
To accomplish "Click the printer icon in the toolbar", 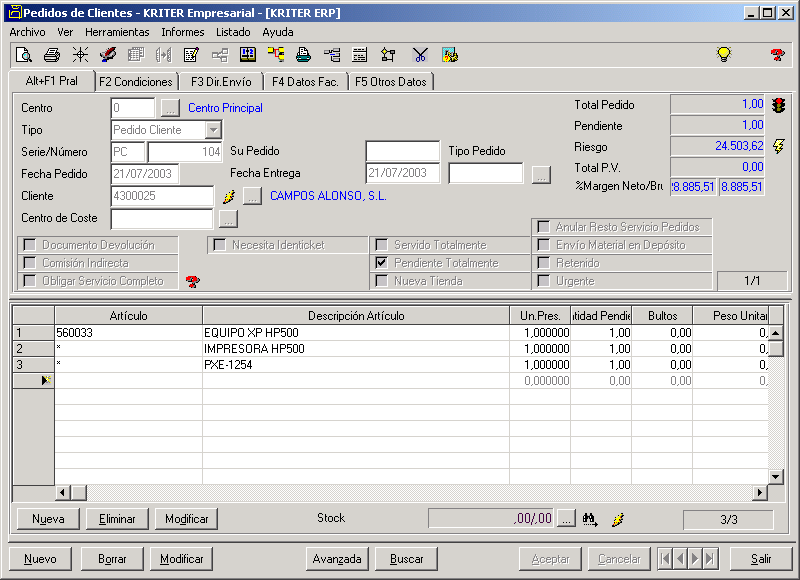I will point(52,55).
